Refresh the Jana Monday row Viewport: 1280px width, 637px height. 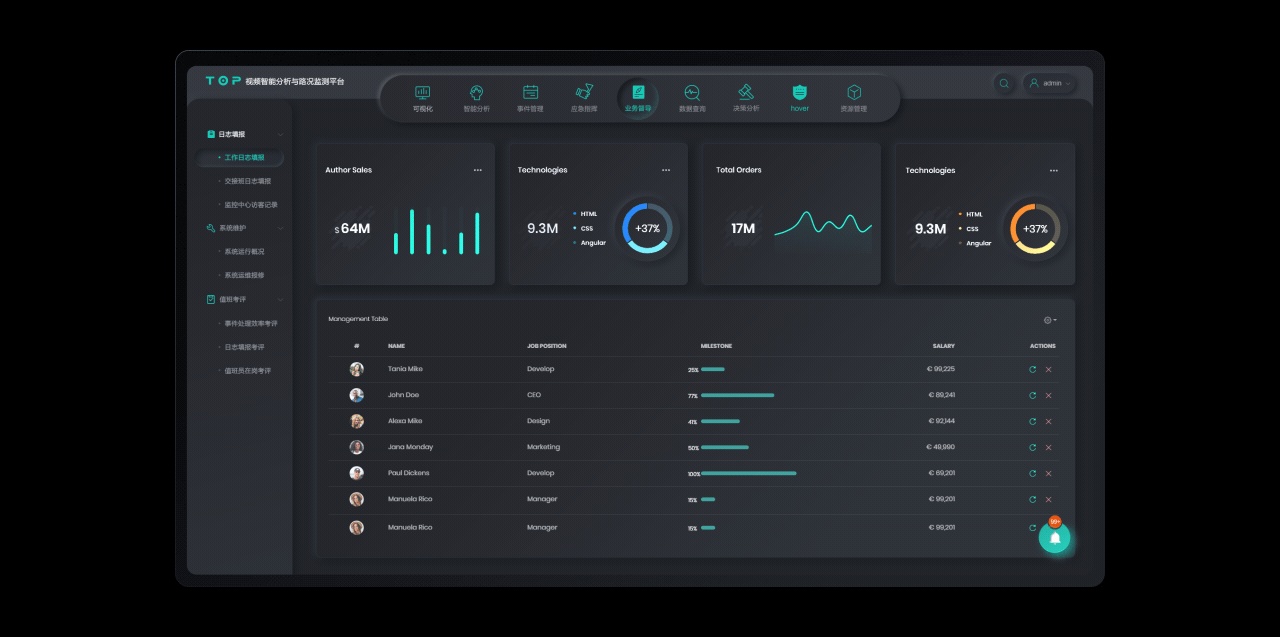1032,447
